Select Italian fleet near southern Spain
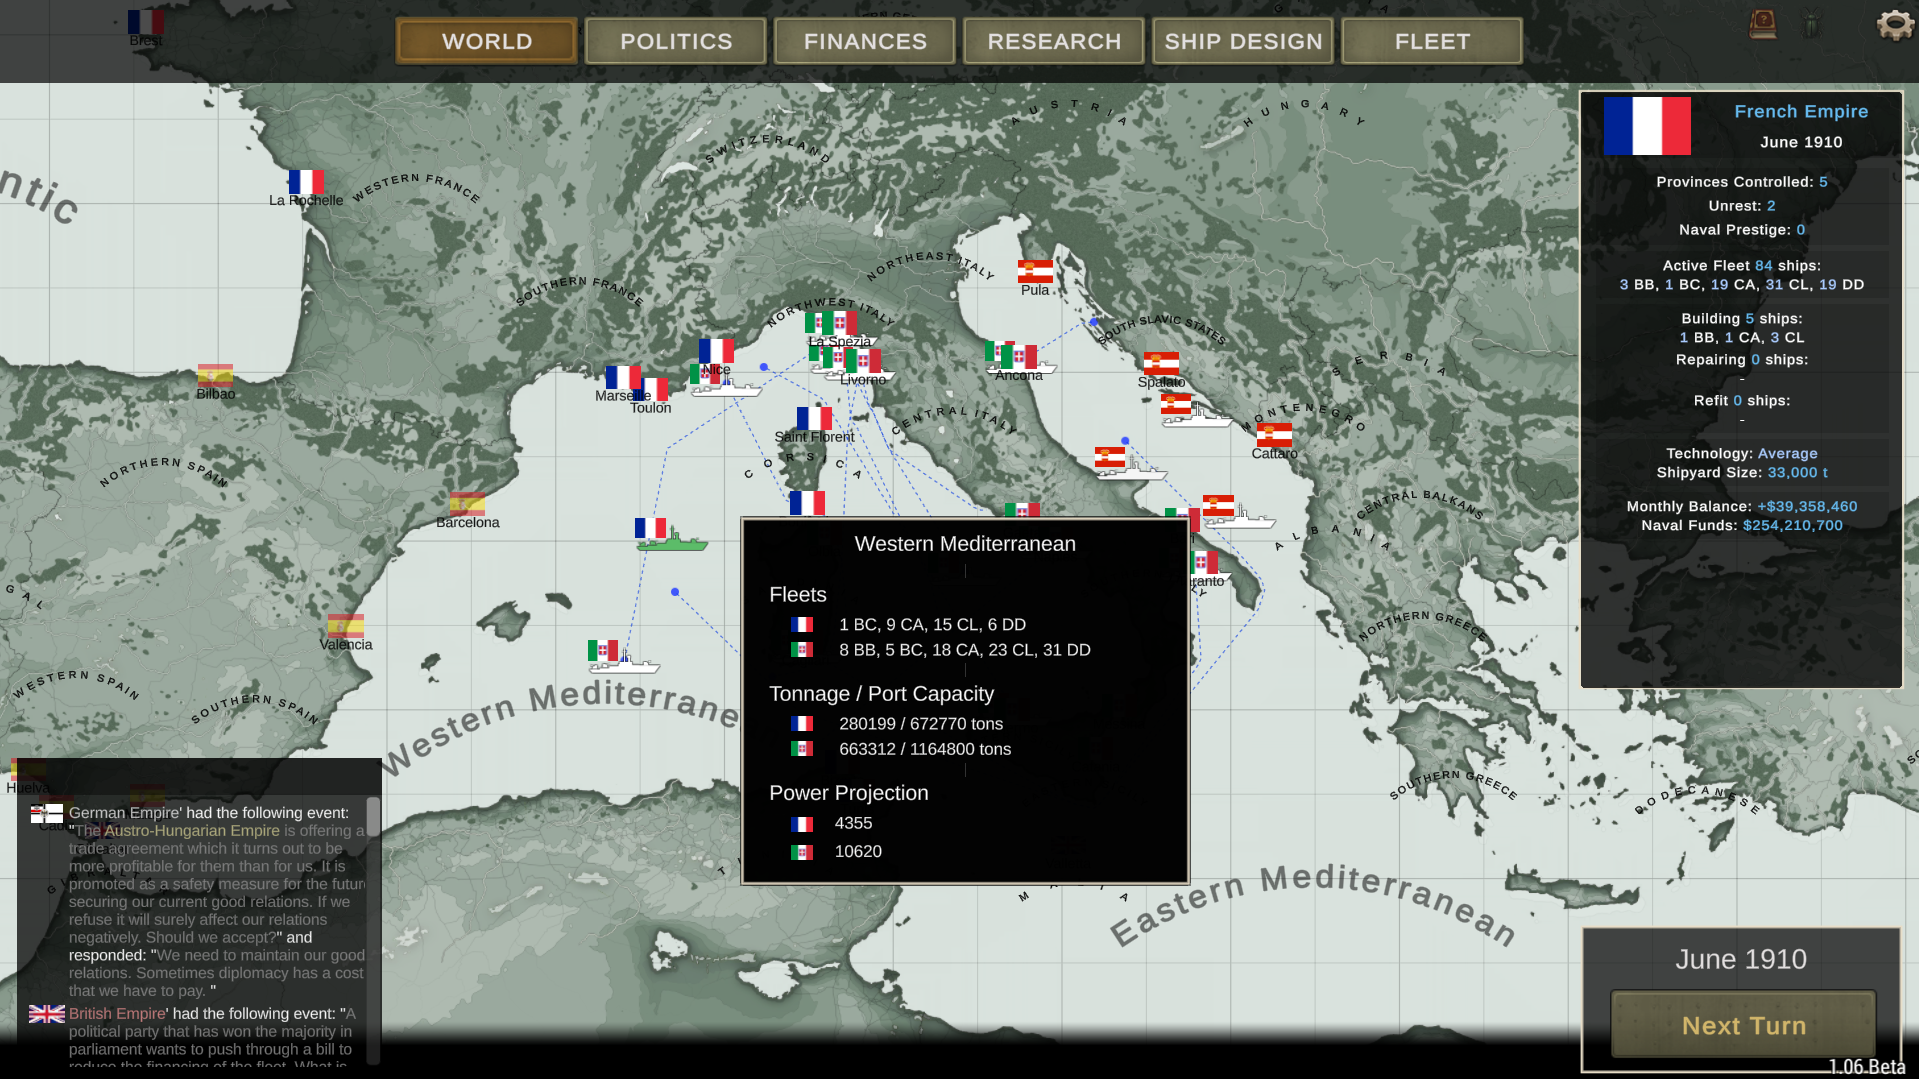 pos(622,659)
